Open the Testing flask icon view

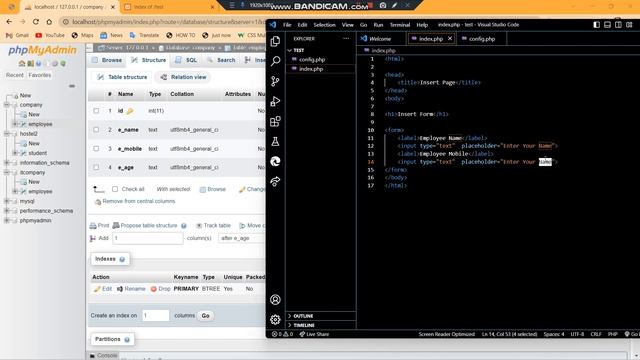(276, 141)
